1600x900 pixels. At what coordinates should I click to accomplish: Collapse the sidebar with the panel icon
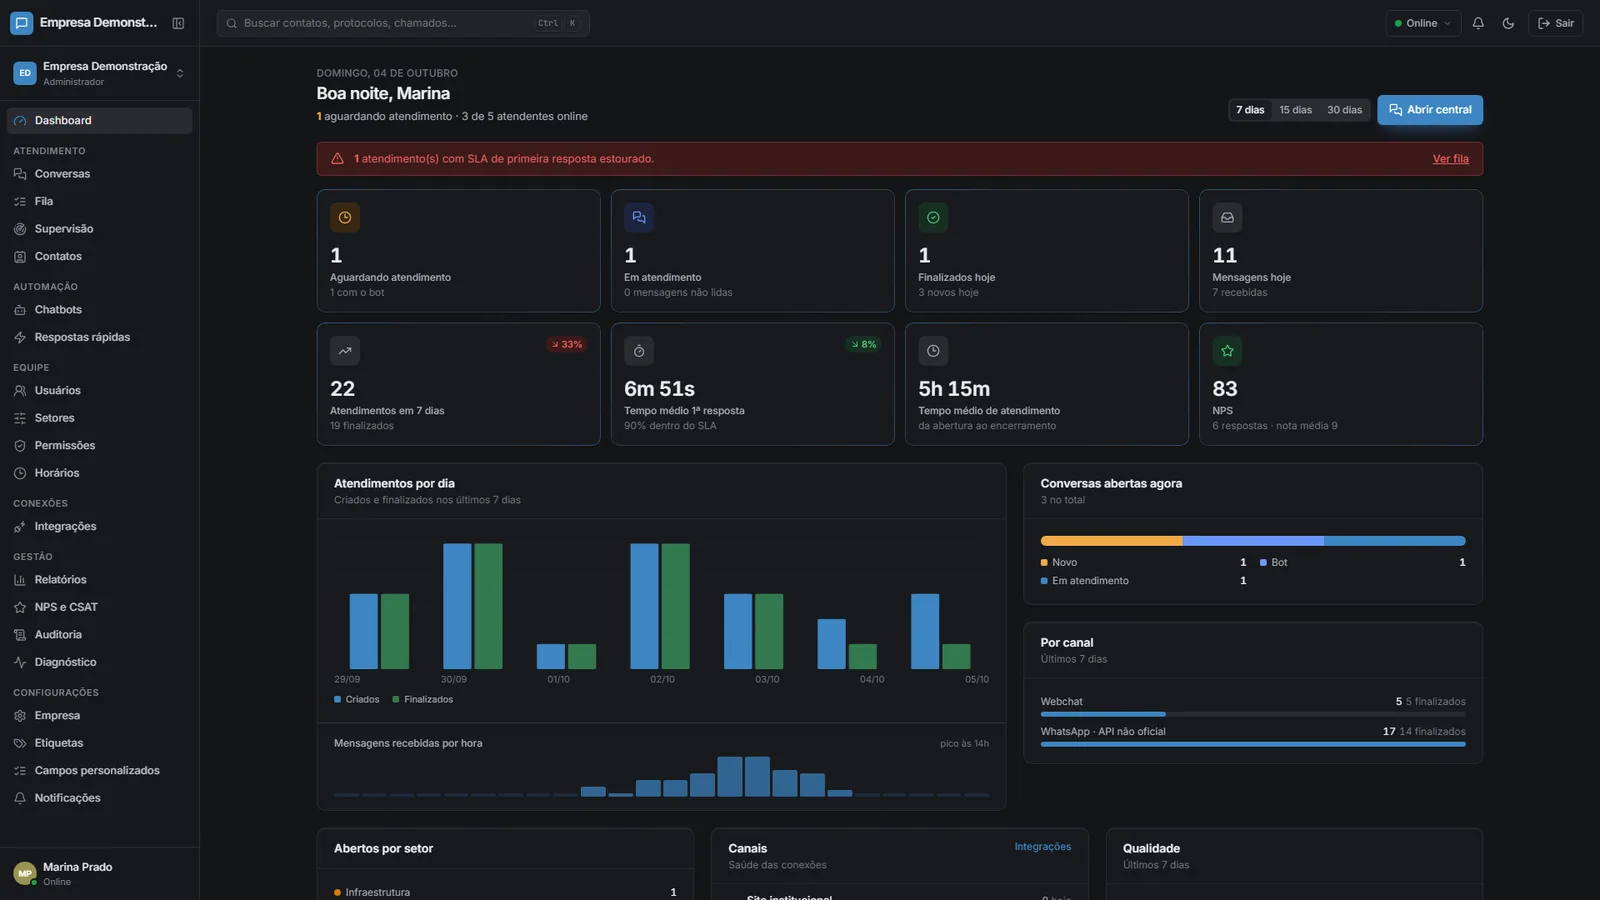[x=178, y=23]
